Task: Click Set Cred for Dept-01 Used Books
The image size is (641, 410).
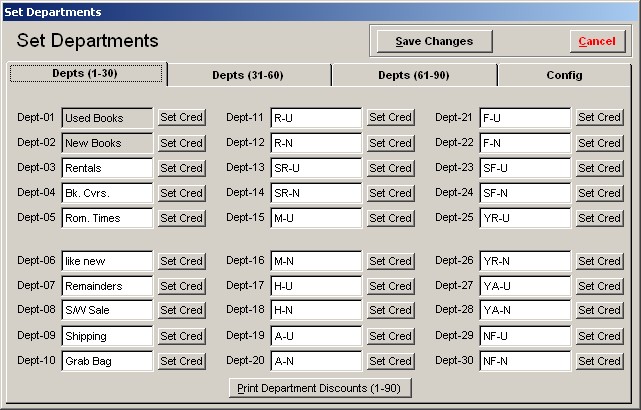Action: 182,118
